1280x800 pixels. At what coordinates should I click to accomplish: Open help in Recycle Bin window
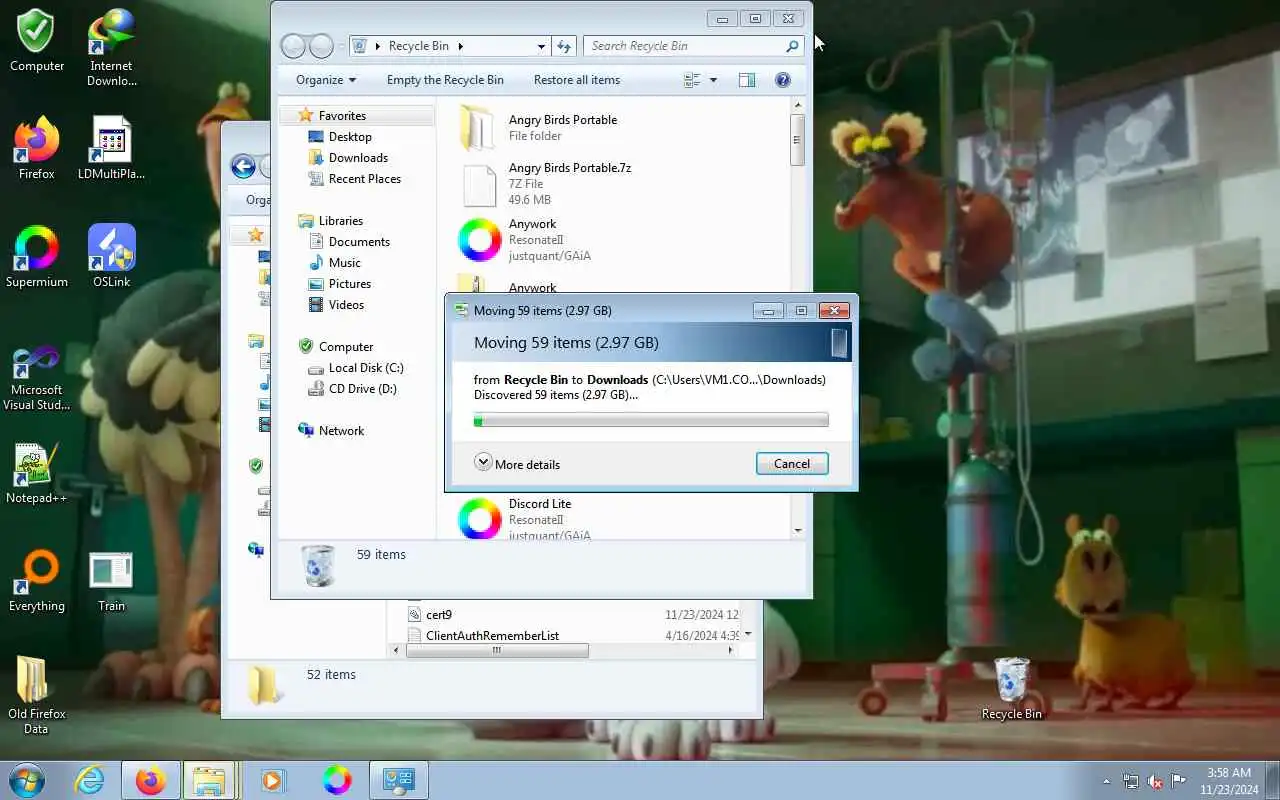click(x=783, y=80)
